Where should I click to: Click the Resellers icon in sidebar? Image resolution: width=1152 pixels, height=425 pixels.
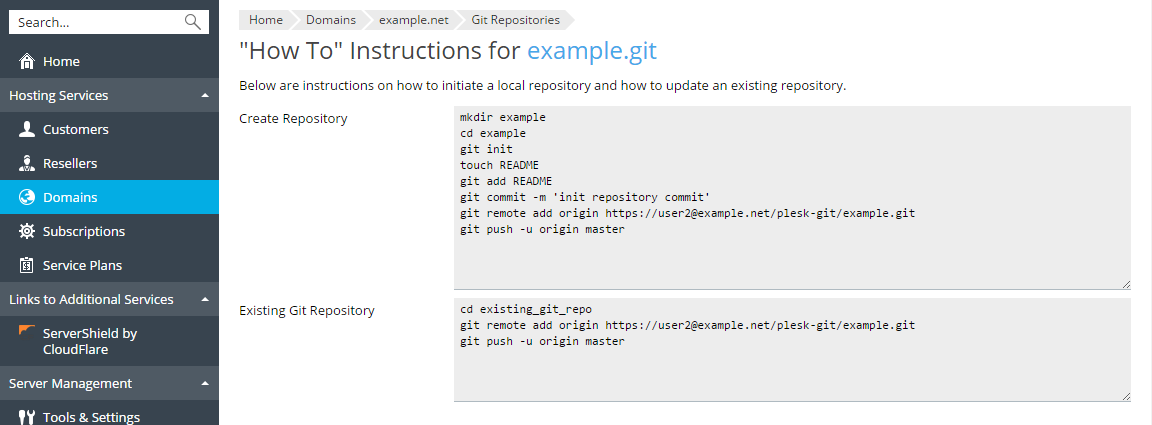click(27, 164)
